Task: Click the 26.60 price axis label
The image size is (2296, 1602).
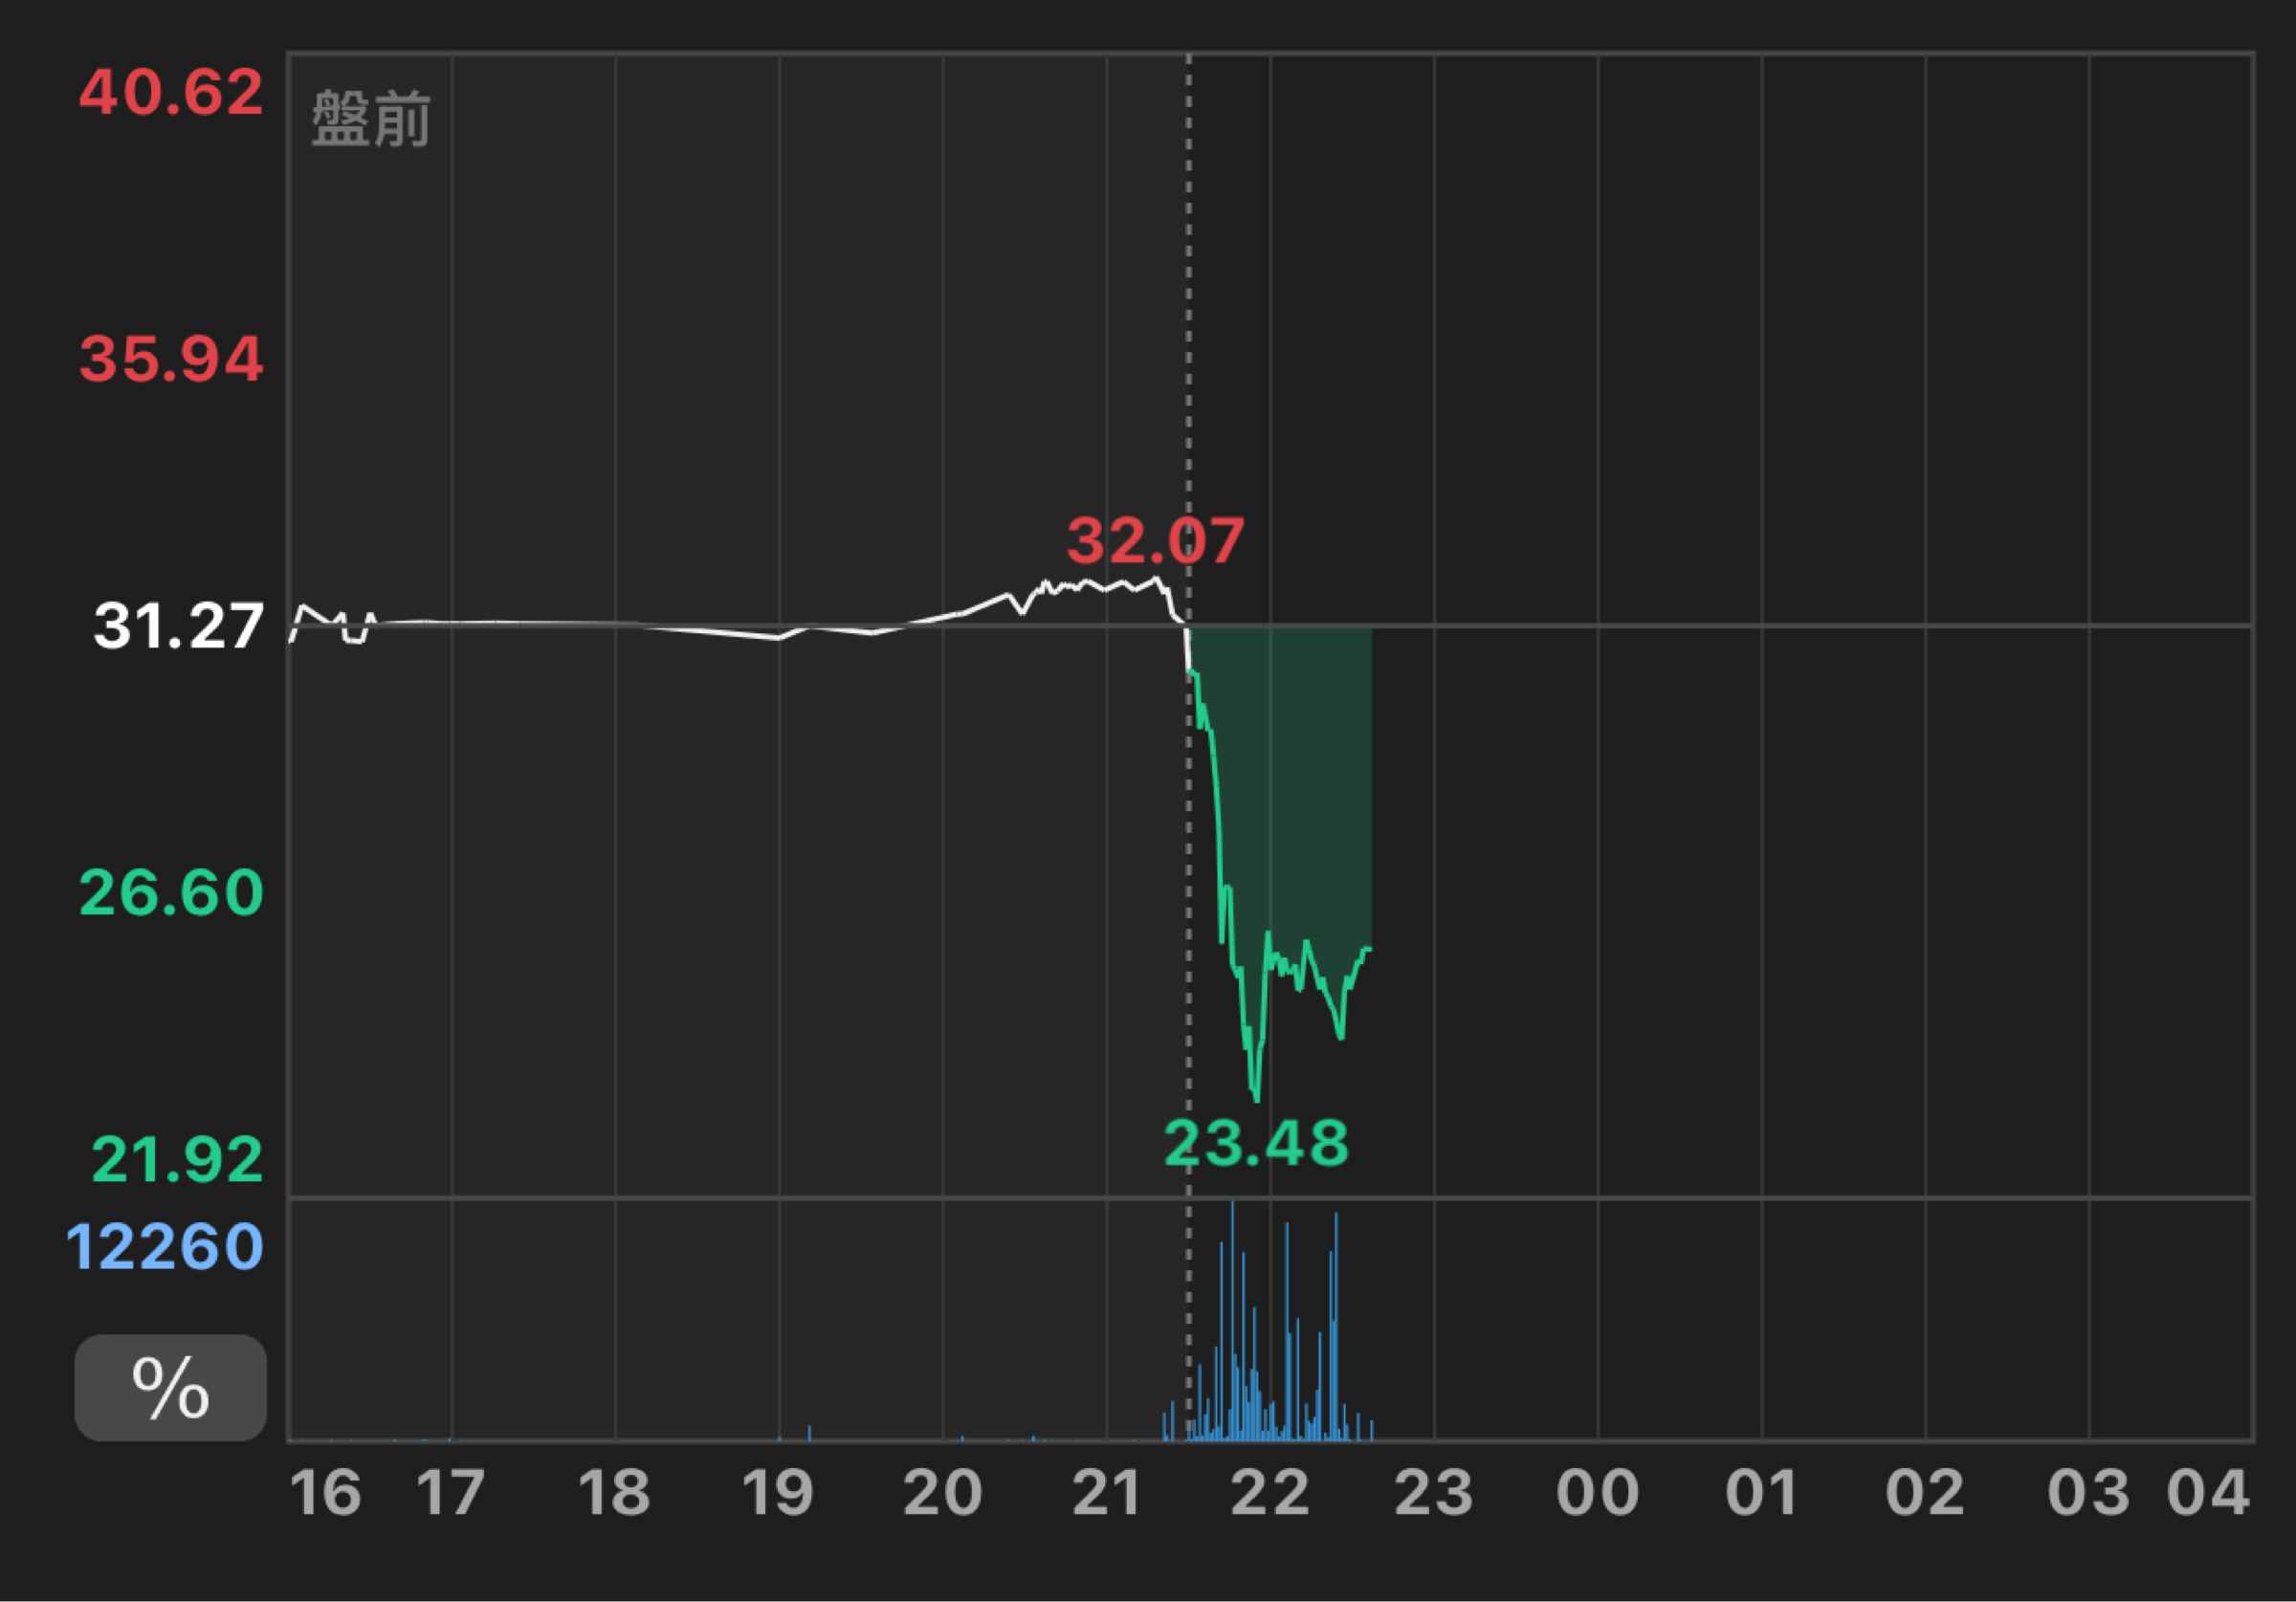Action: pos(171,893)
